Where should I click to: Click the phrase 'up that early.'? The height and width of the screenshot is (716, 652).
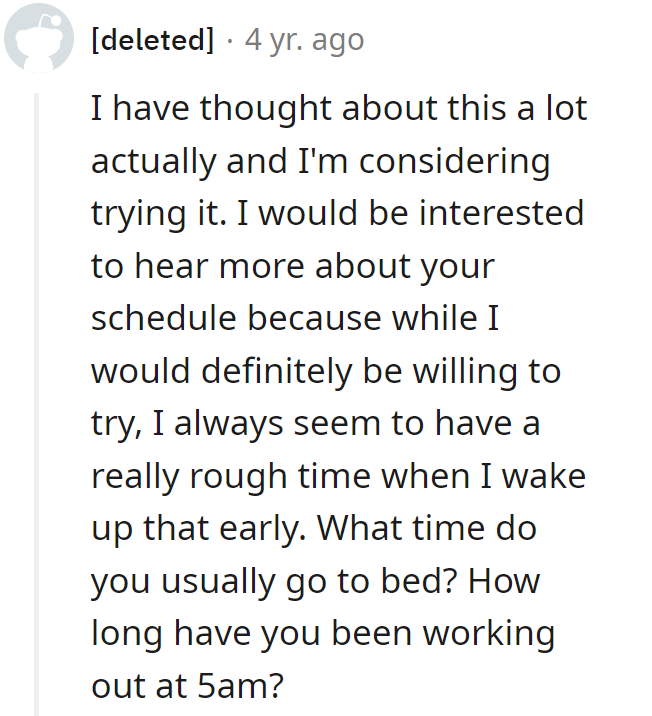point(198,529)
